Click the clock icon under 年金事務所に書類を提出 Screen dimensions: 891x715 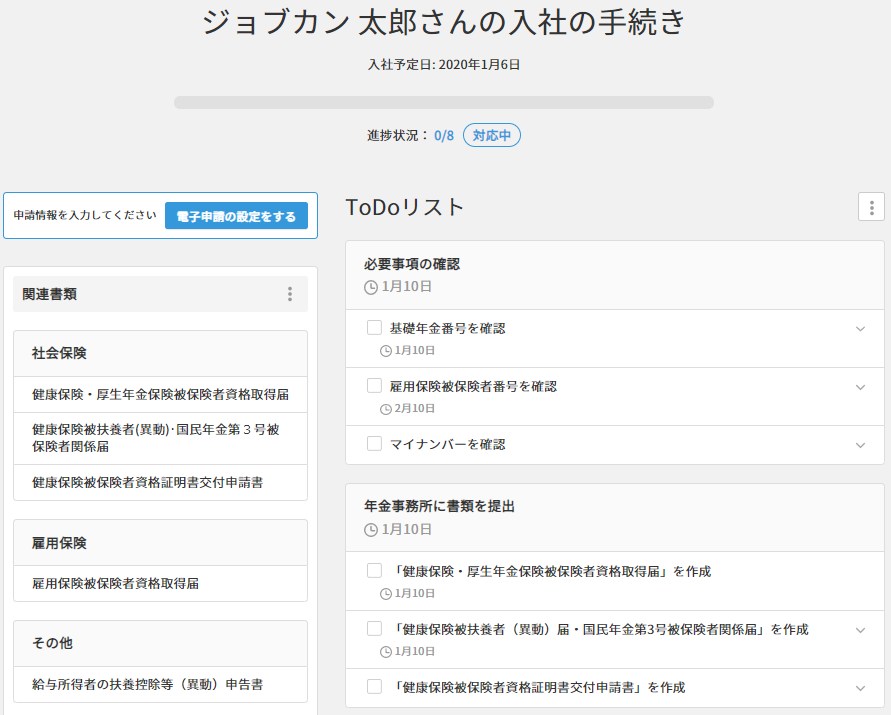[371, 529]
